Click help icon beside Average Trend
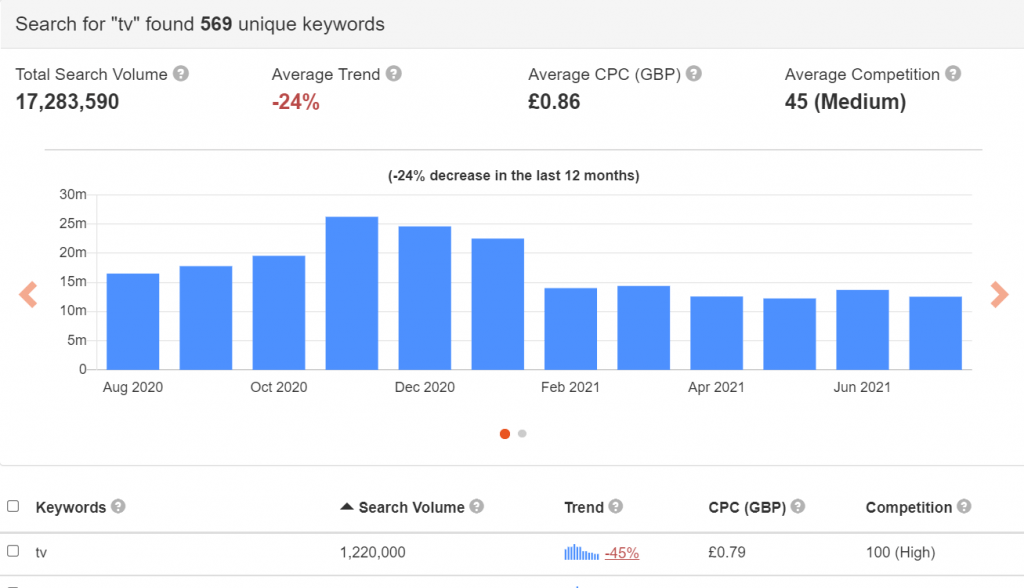Screen dimensions: 1024x588 tap(394, 74)
